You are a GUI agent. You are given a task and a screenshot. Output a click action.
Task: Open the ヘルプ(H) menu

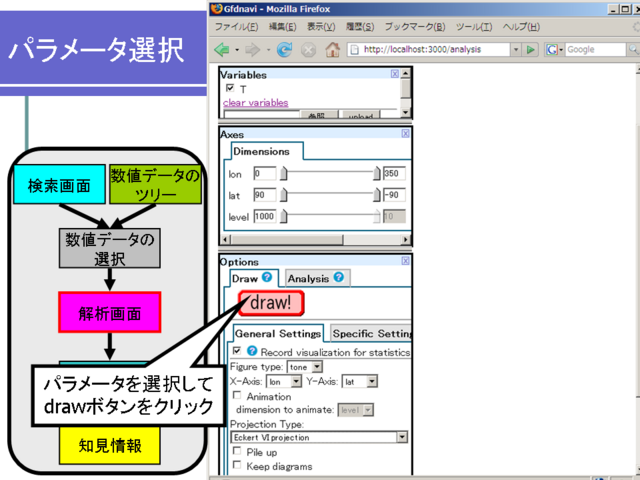click(521, 27)
